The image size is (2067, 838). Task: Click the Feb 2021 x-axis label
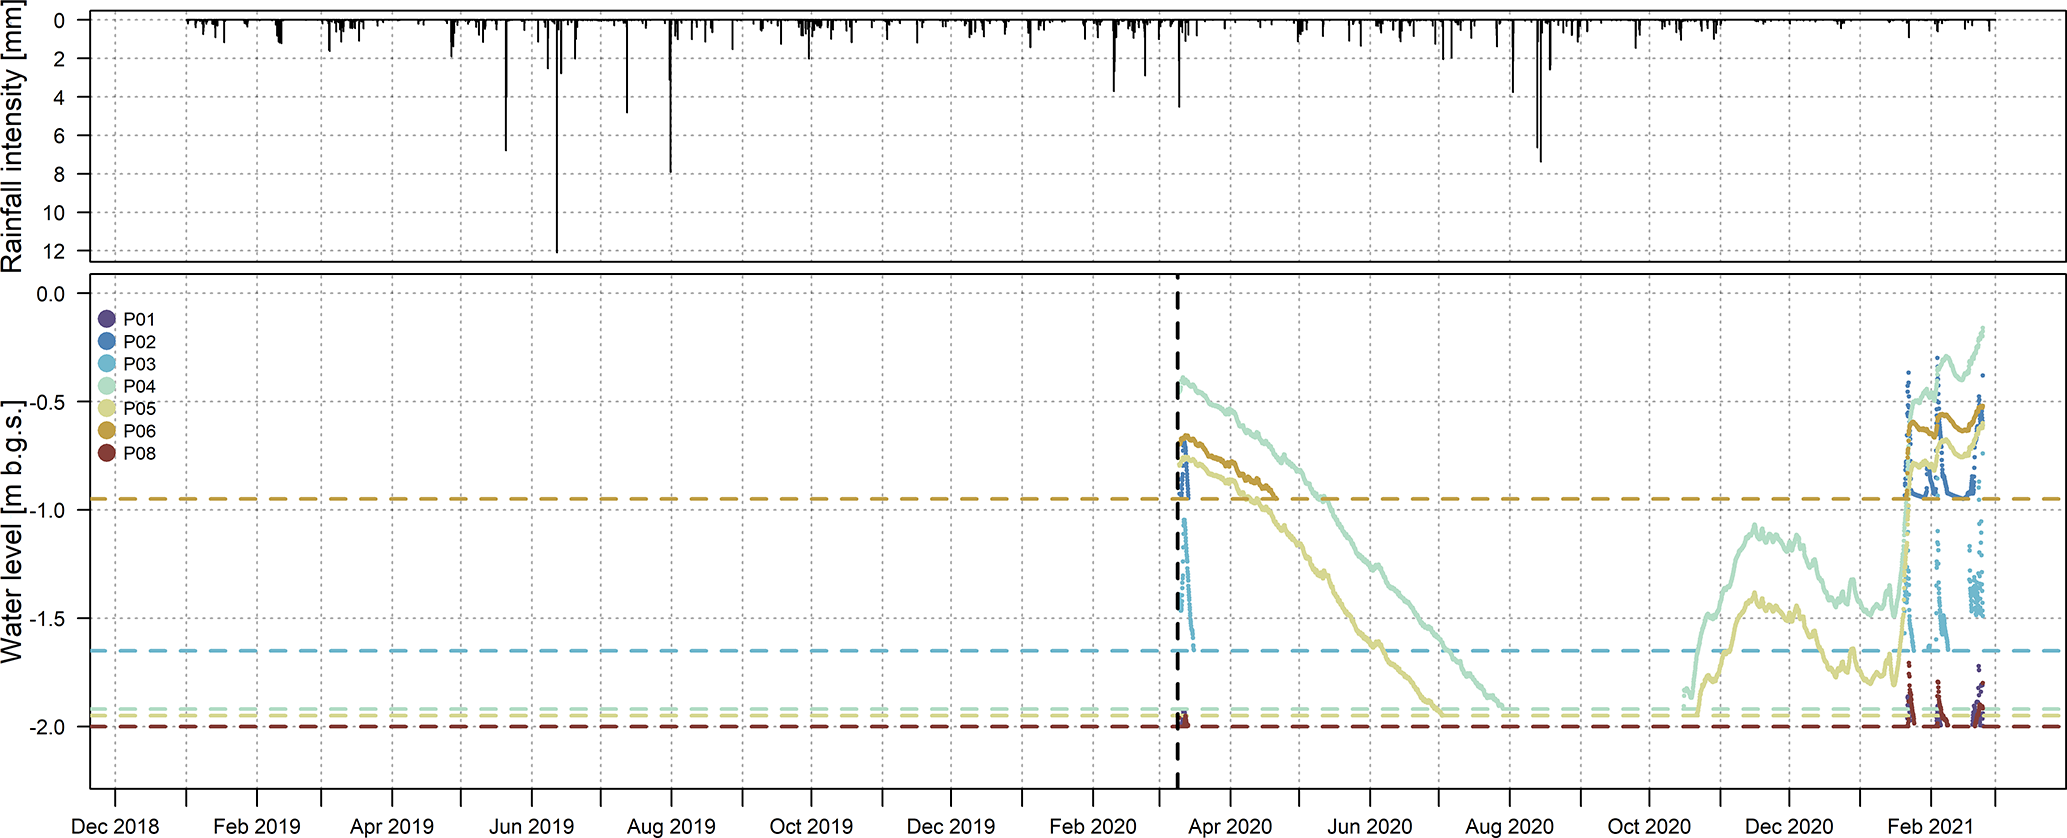pyautogui.click(x=1930, y=826)
